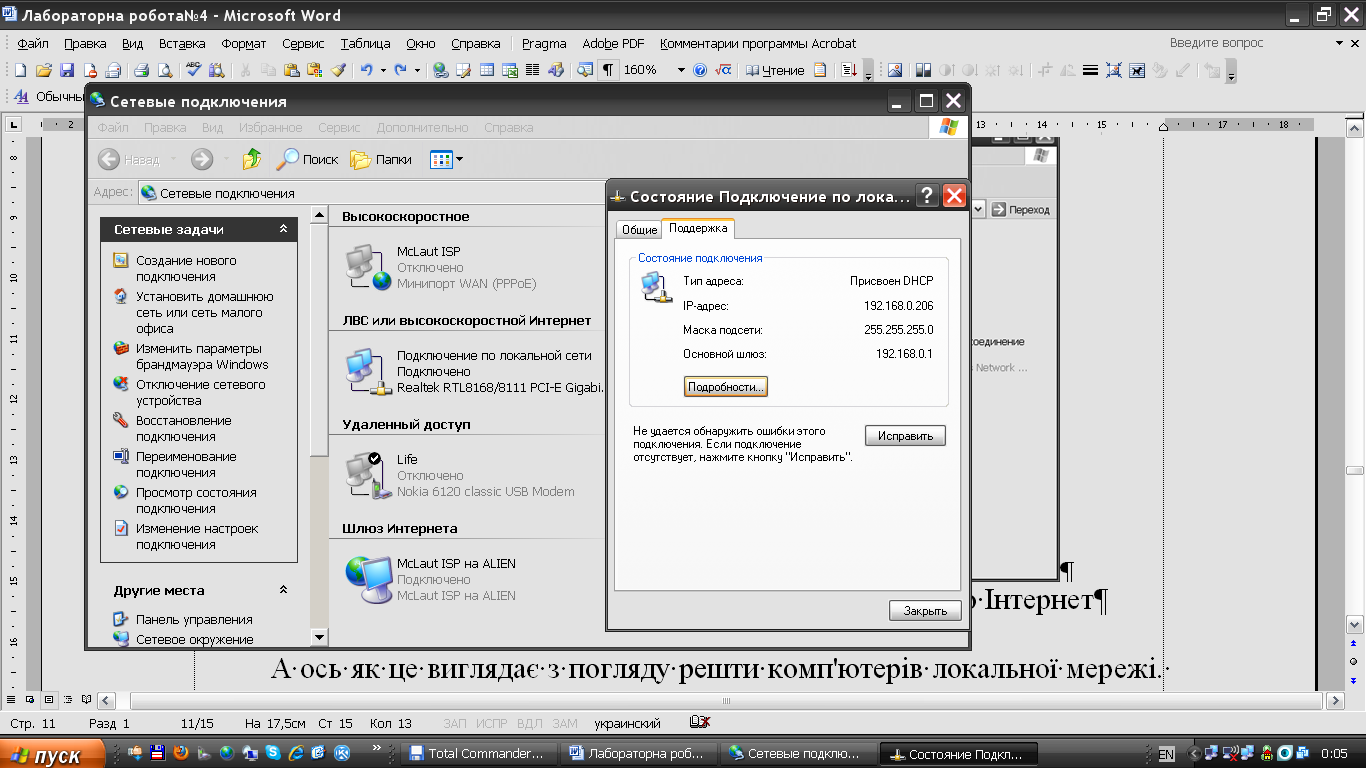Click the network list scrollbar down arrow
1366x768 pixels.
coord(319,636)
